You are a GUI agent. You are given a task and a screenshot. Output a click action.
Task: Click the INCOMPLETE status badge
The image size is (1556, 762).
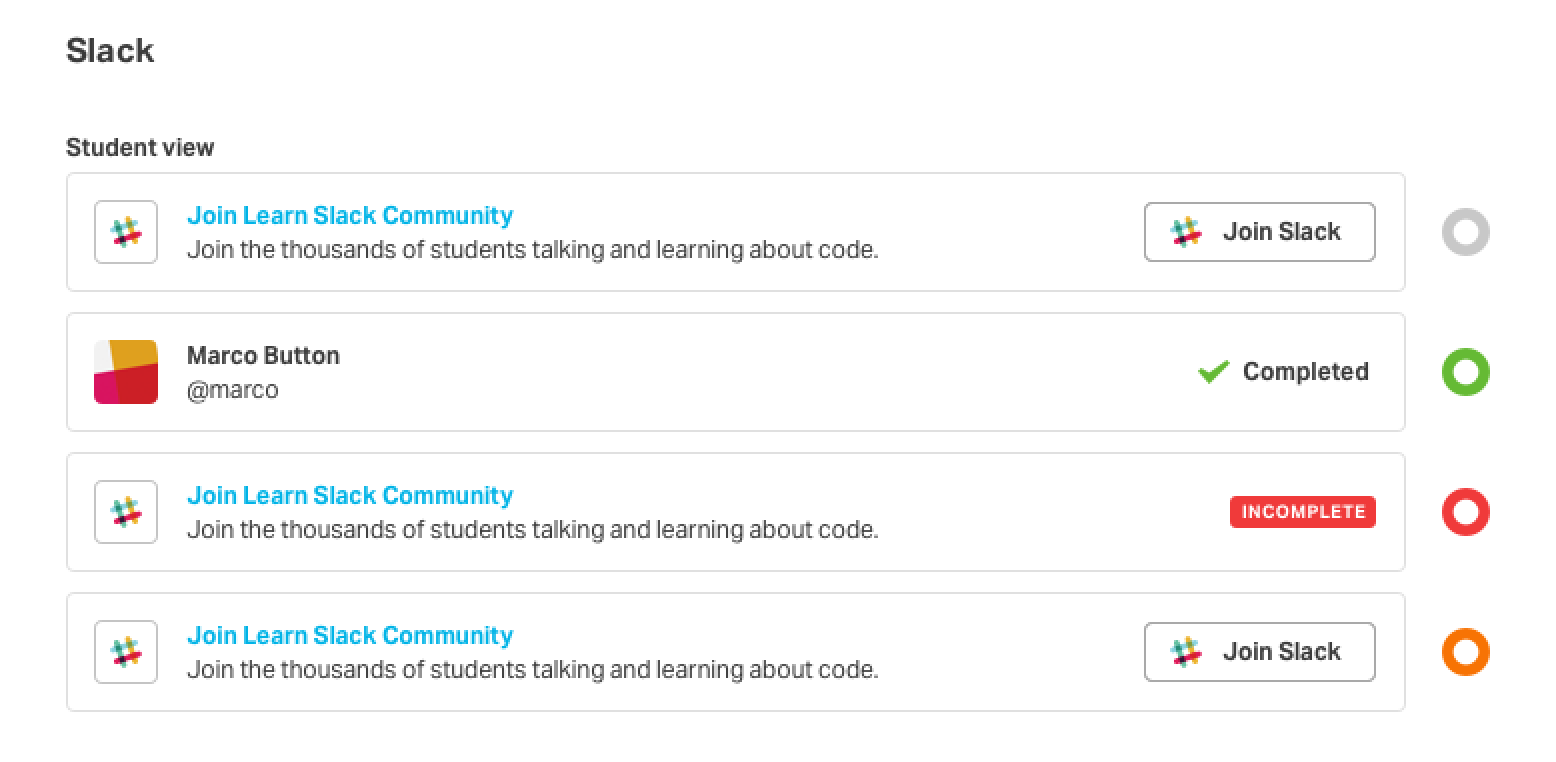[1302, 512]
